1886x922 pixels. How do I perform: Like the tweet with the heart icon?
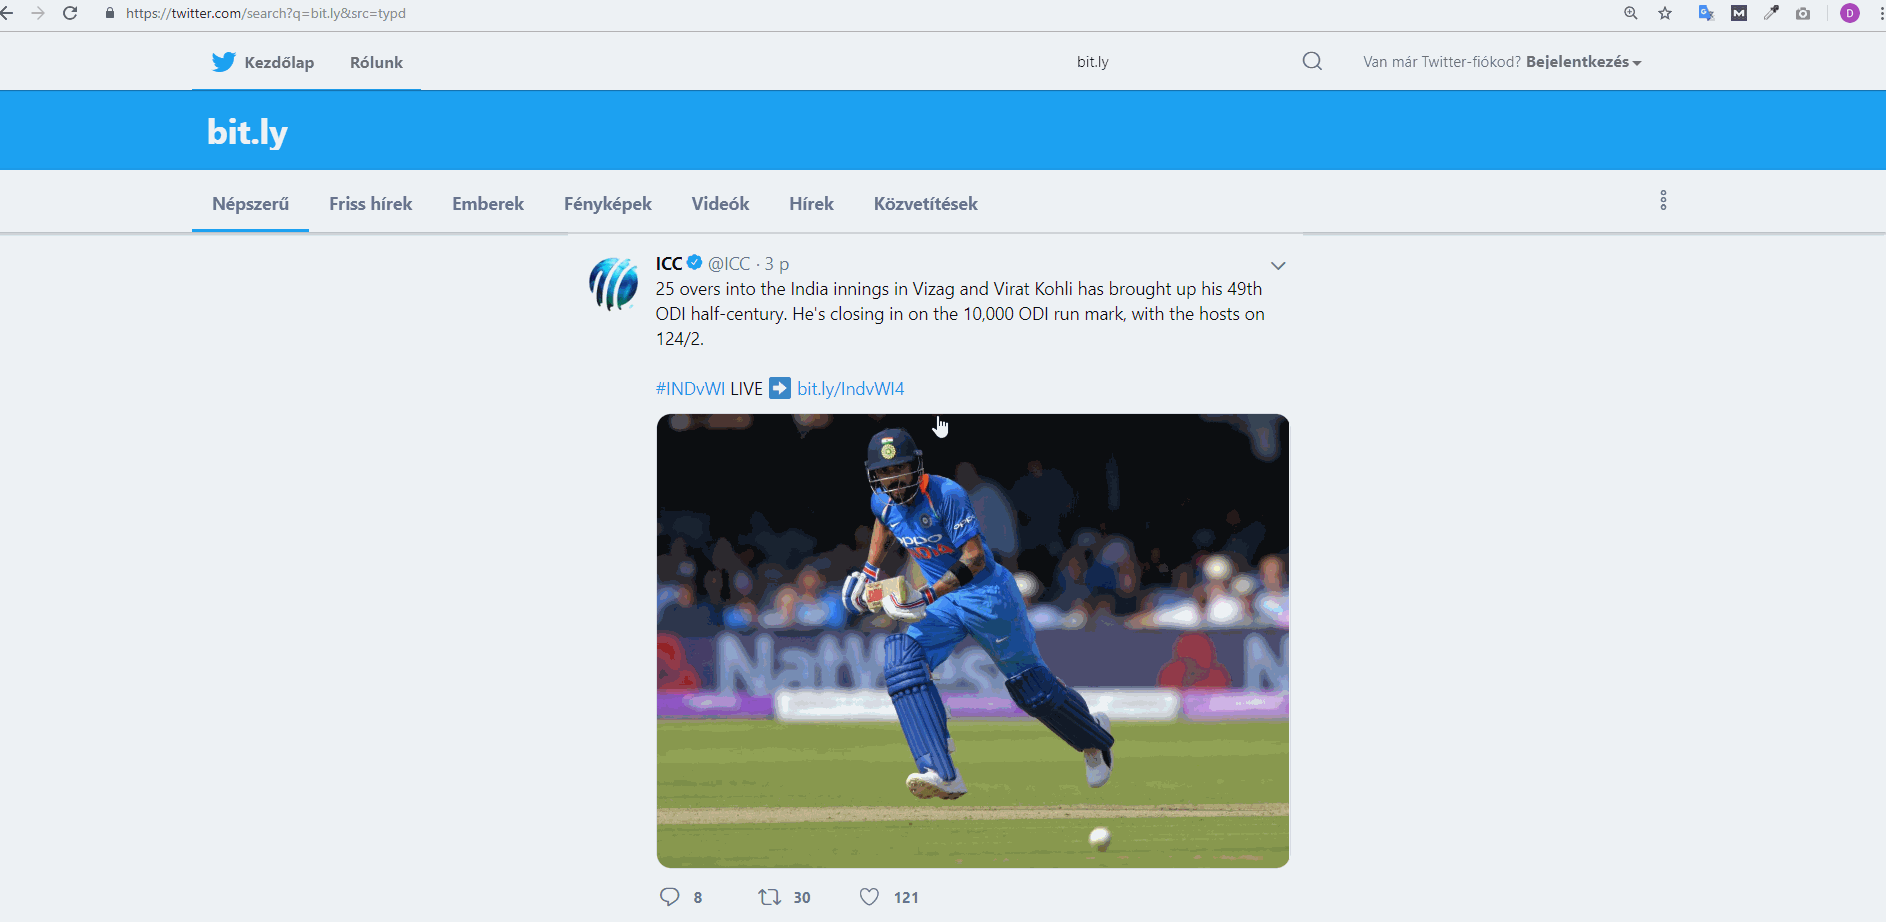(870, 897)
